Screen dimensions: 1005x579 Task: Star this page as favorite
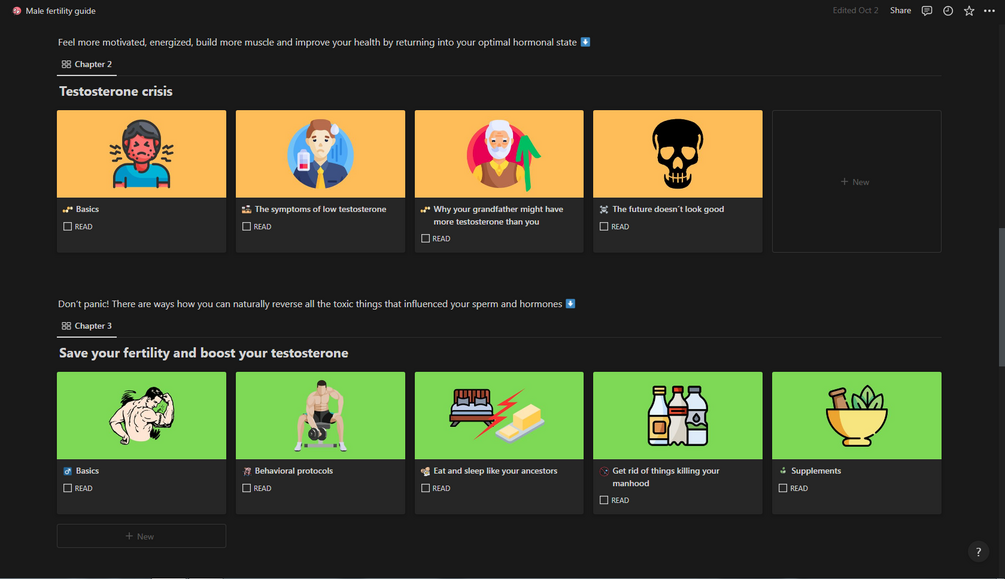(x=968, y=10)
